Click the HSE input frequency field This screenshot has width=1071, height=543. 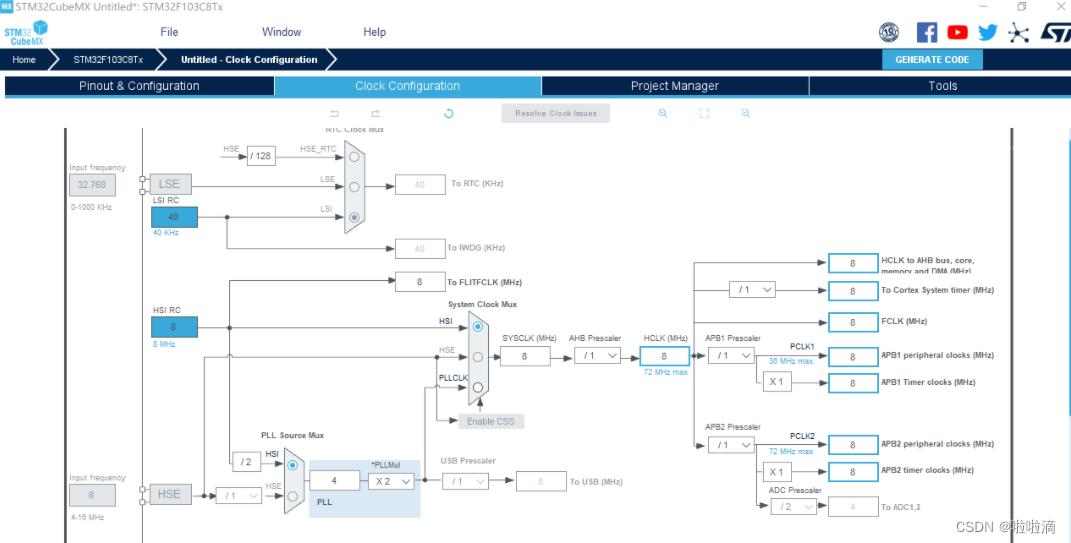[92, 495]
